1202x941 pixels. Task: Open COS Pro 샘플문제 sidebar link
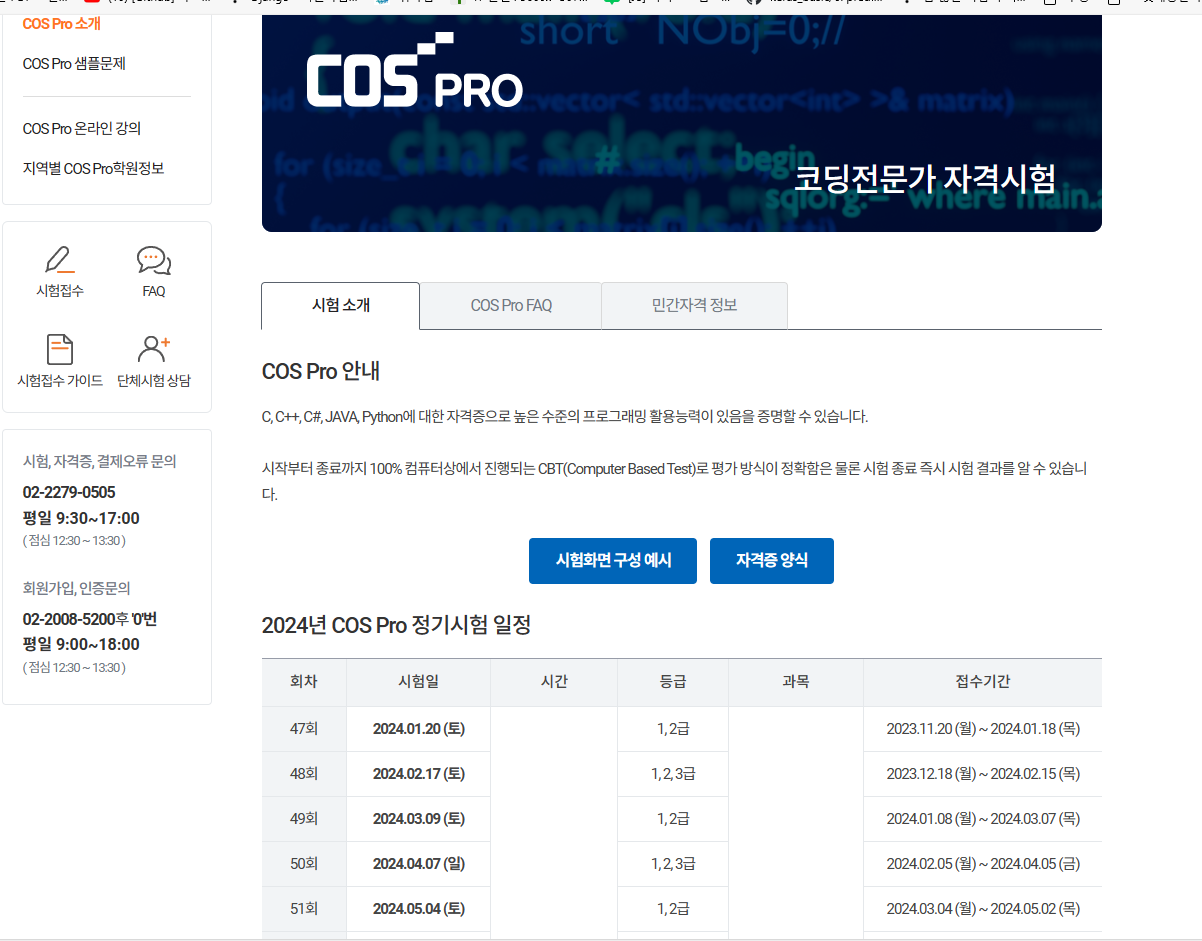tap(74, 63)
